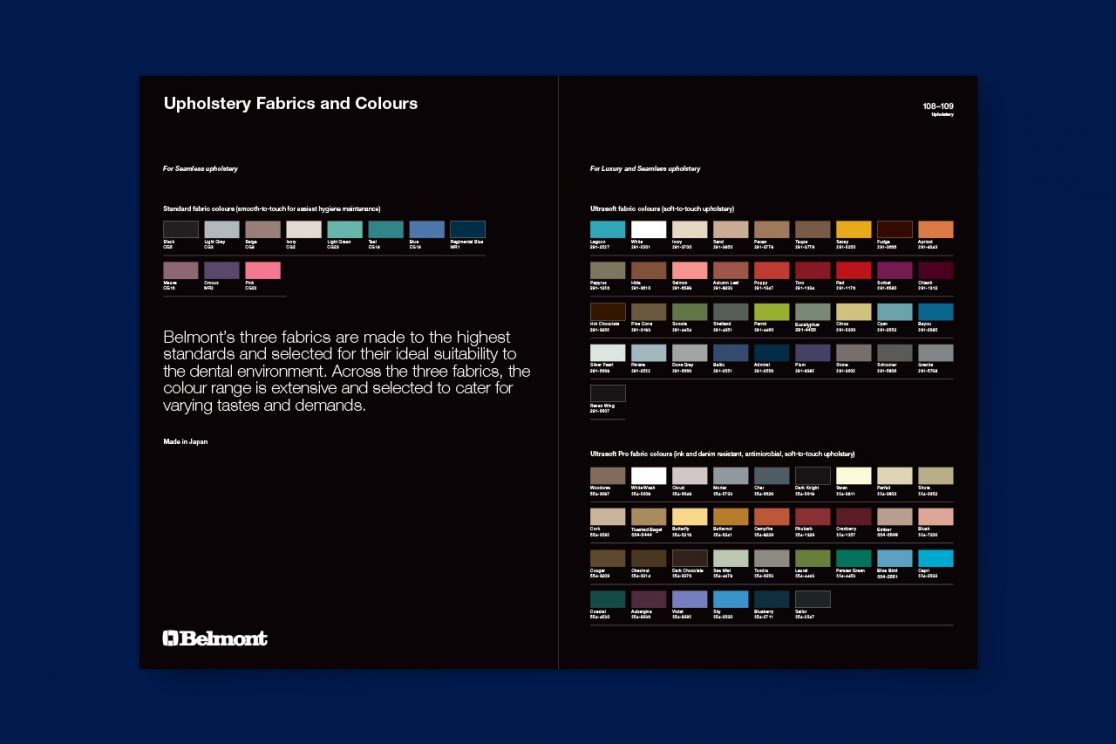The height and width of the screenshot is (744, 1116).
Task: Choose the WhiteWash Ultrasoft Pro swatch
Action: click(648, 476)
